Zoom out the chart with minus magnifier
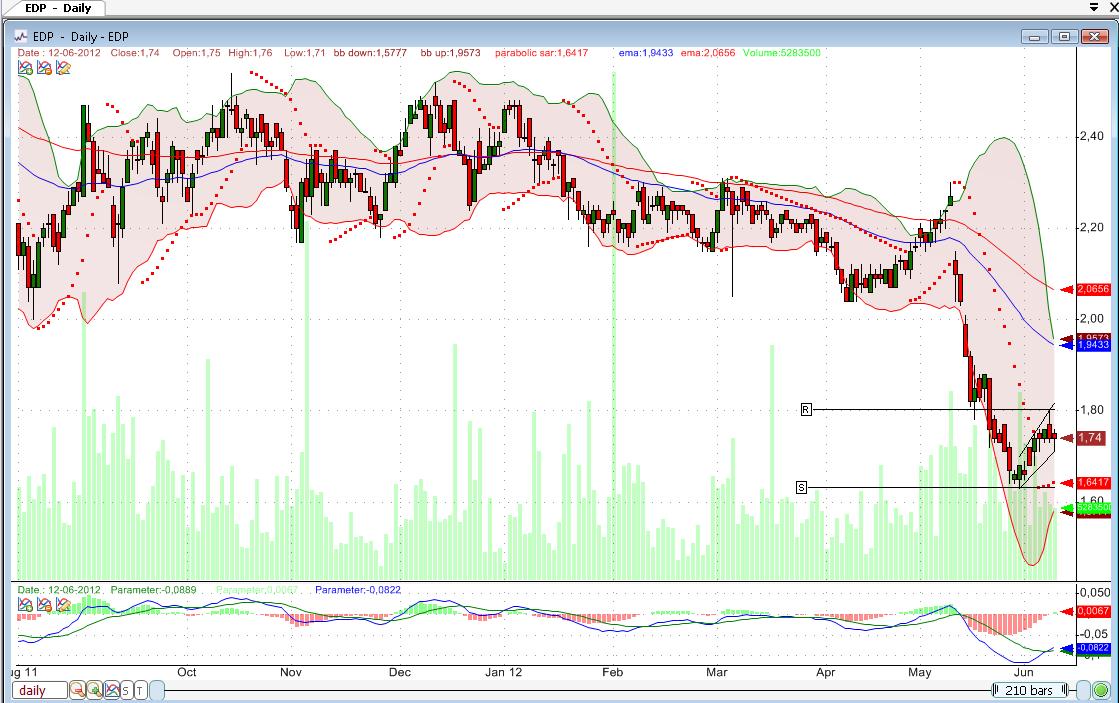Viewport: 1119px width, 703px height. (x=77, y=690)
